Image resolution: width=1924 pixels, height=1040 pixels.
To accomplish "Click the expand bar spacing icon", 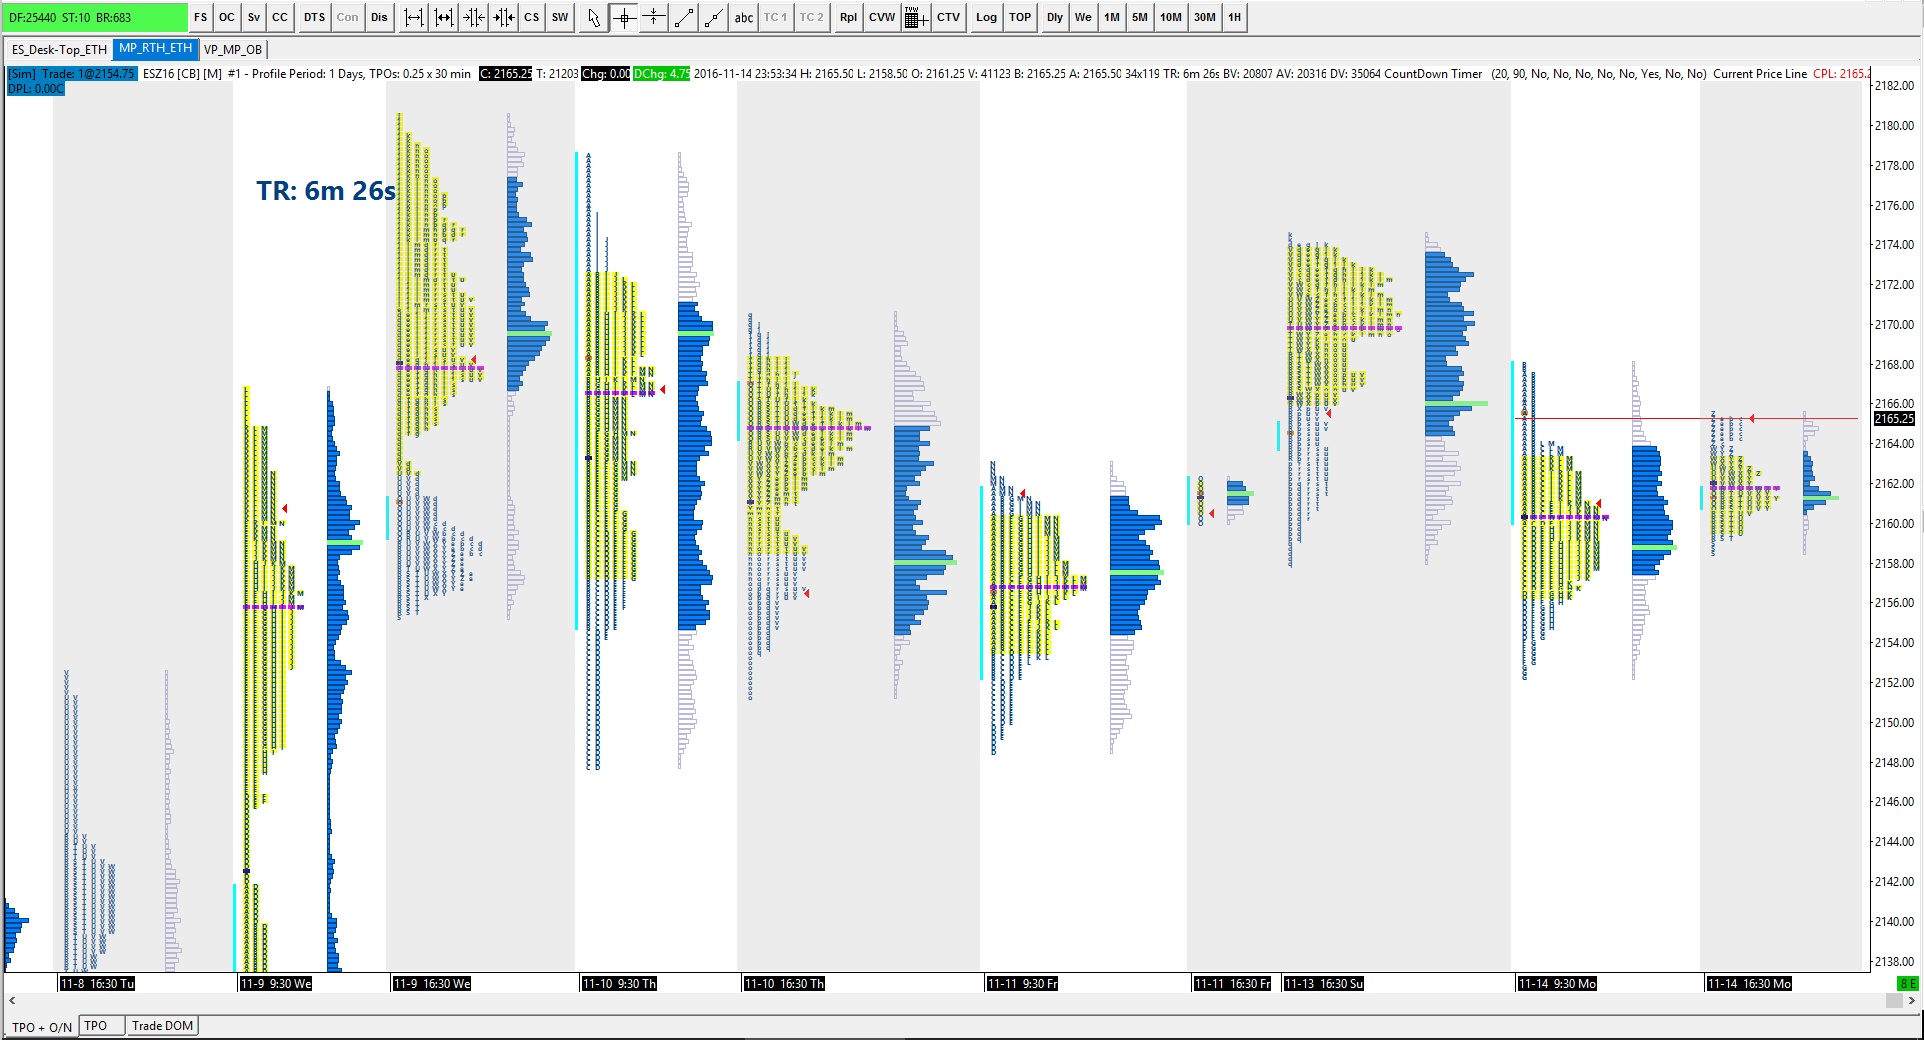I will point(504,18).
